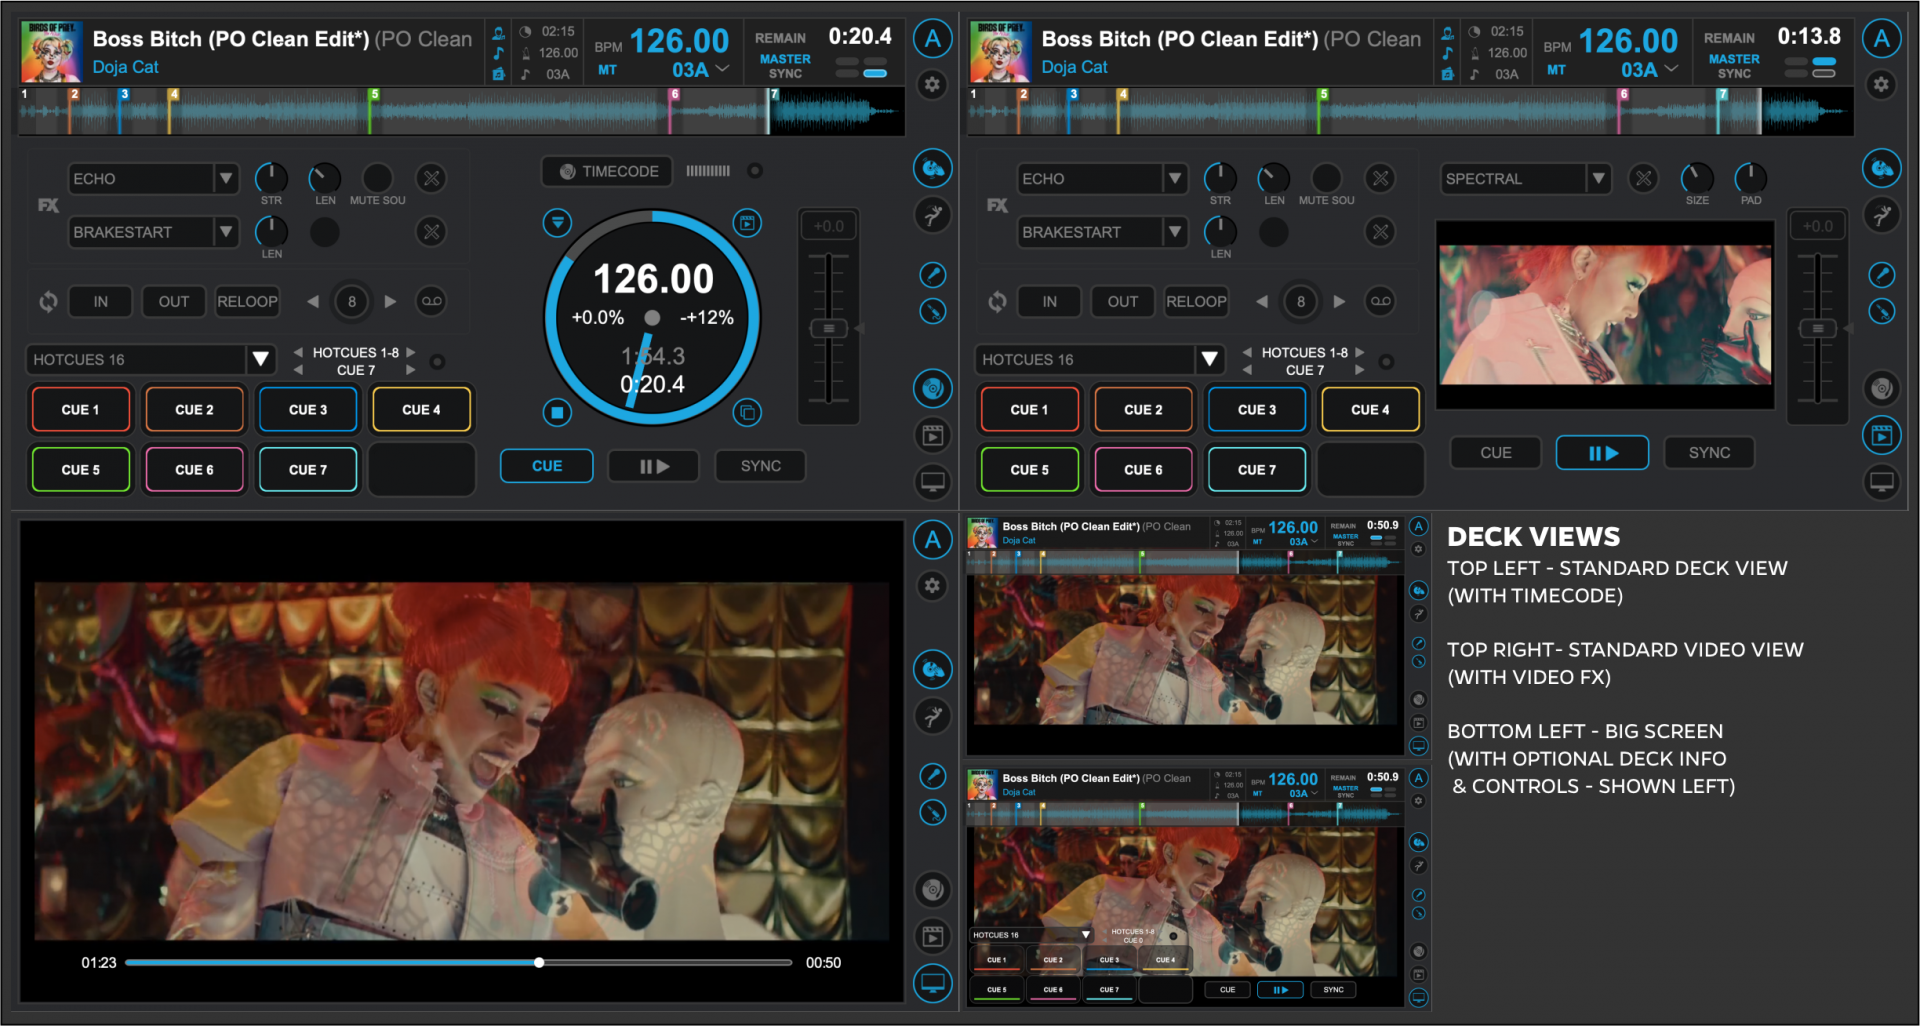Toggle MUTE SOU button in top-left FX
This screenshot has width=1920, height=1026.
click(377, 178)
